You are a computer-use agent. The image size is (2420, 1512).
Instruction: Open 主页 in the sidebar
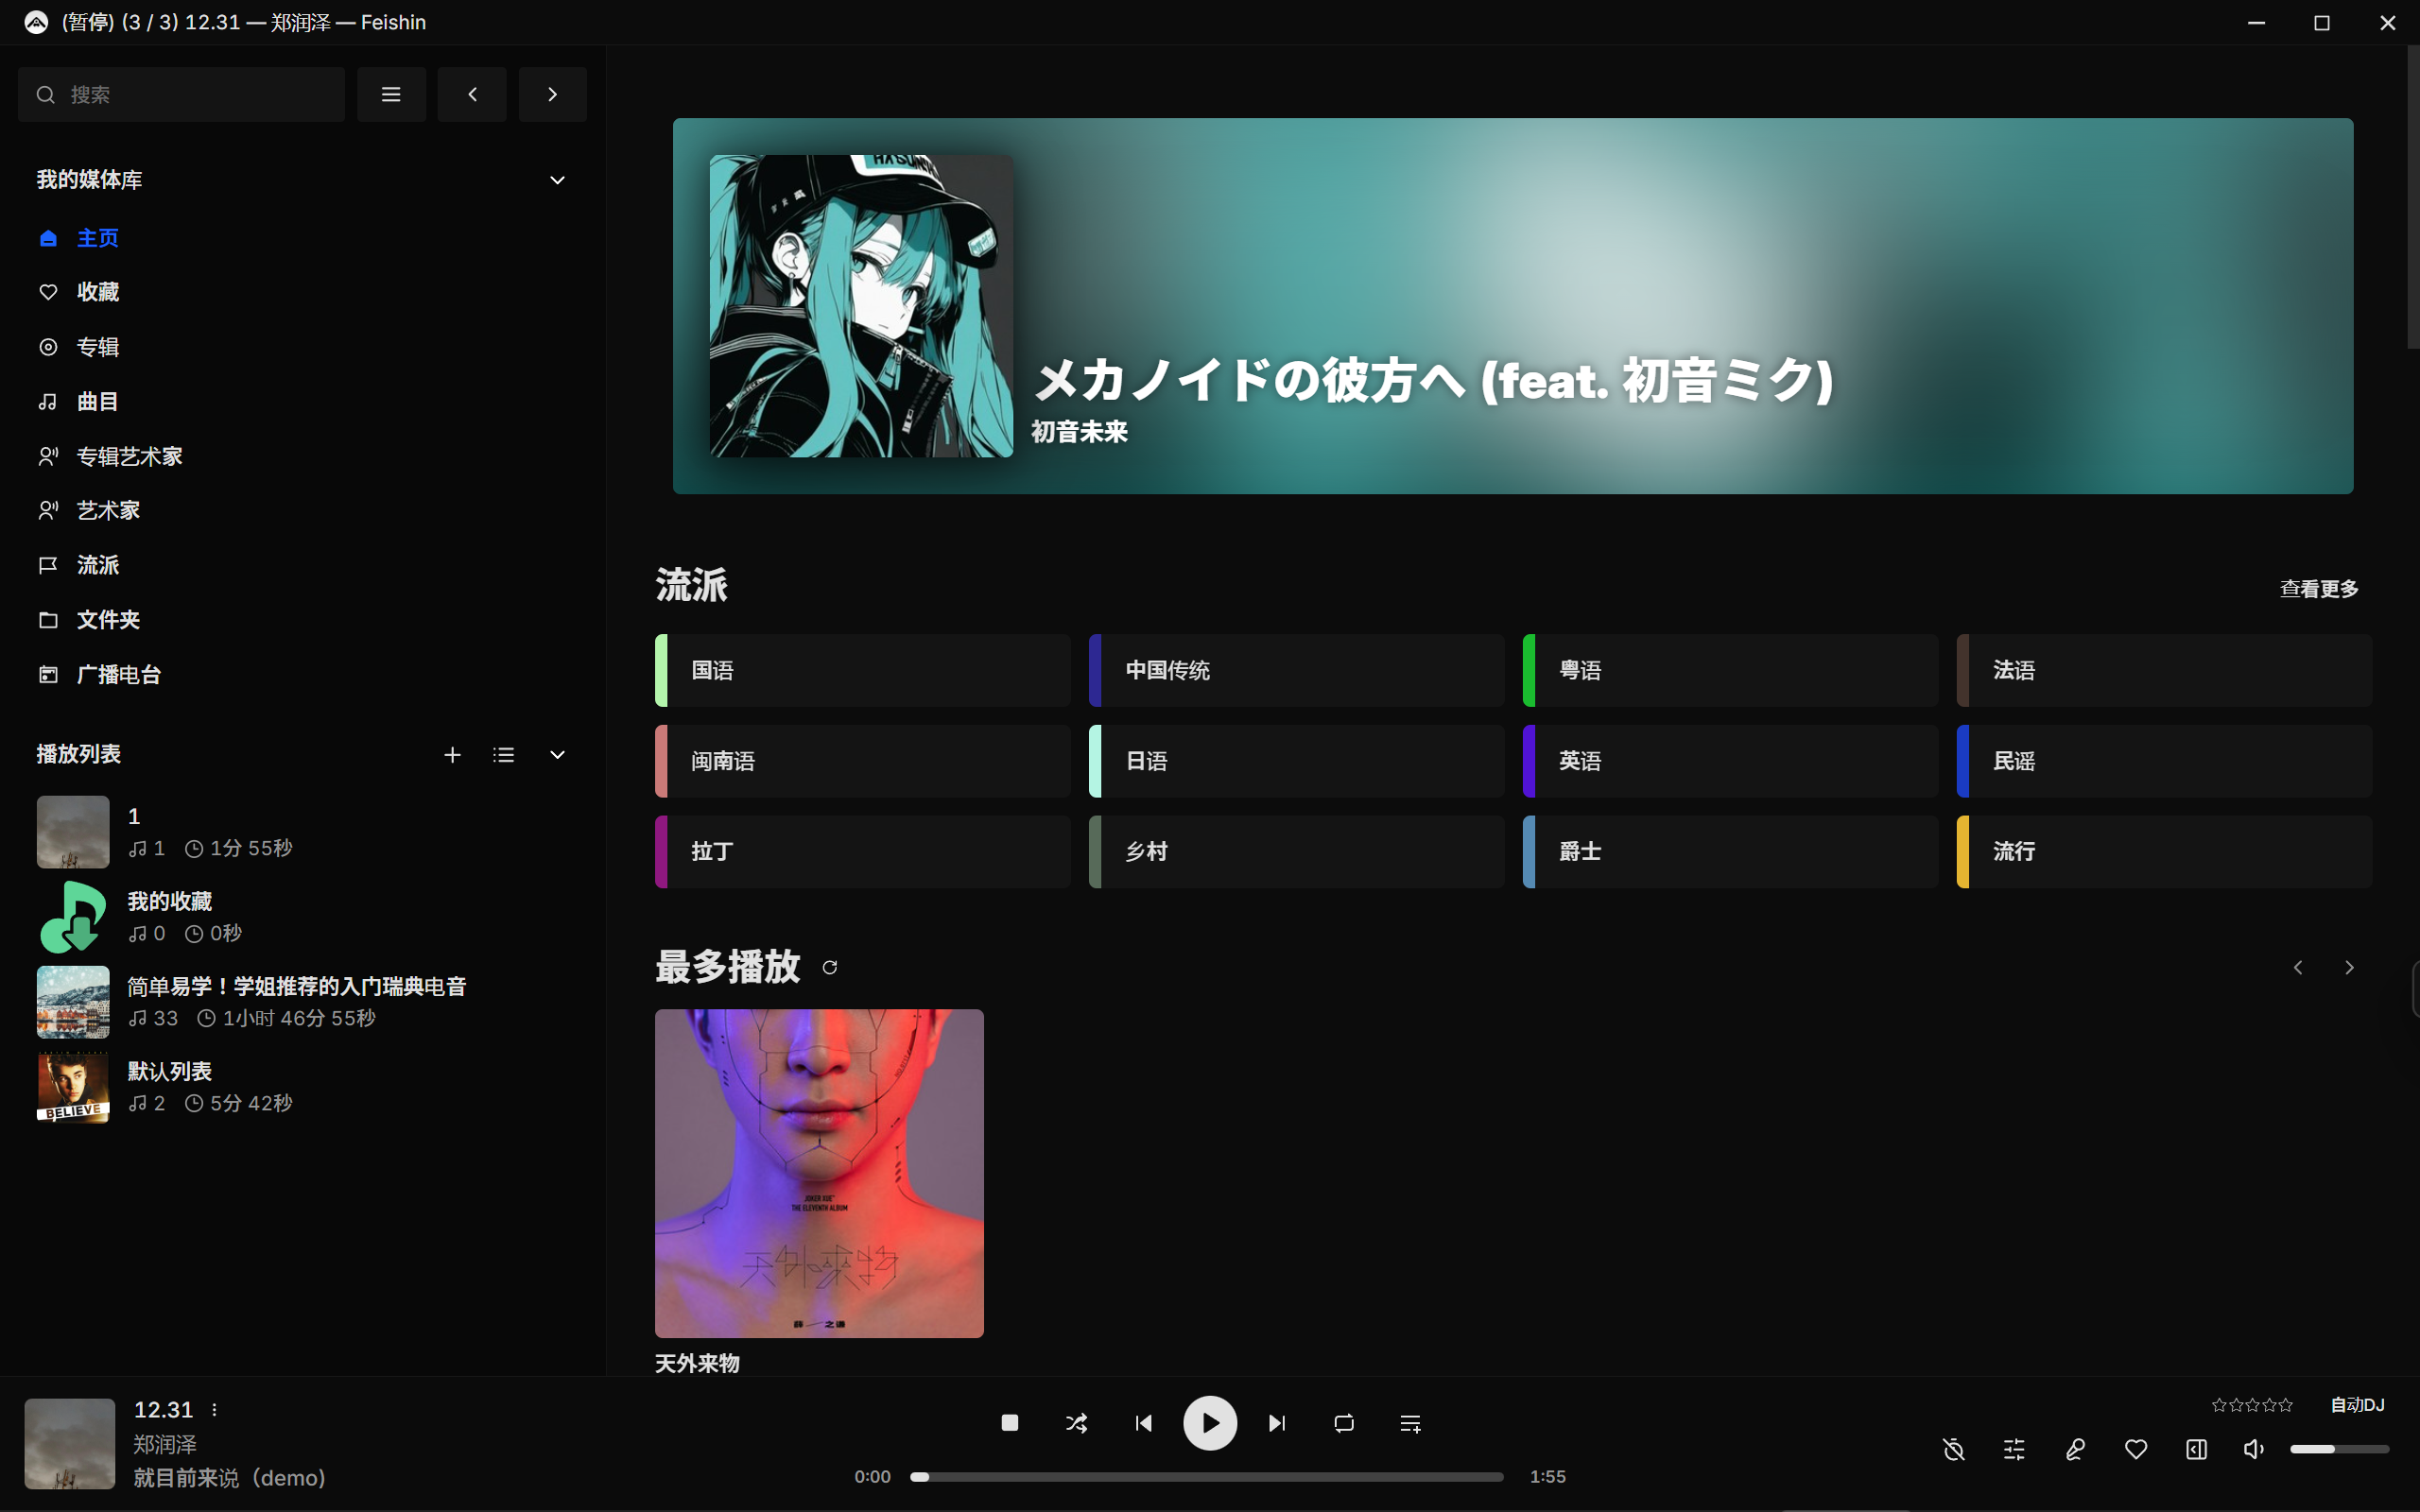(x=302, y=238)
